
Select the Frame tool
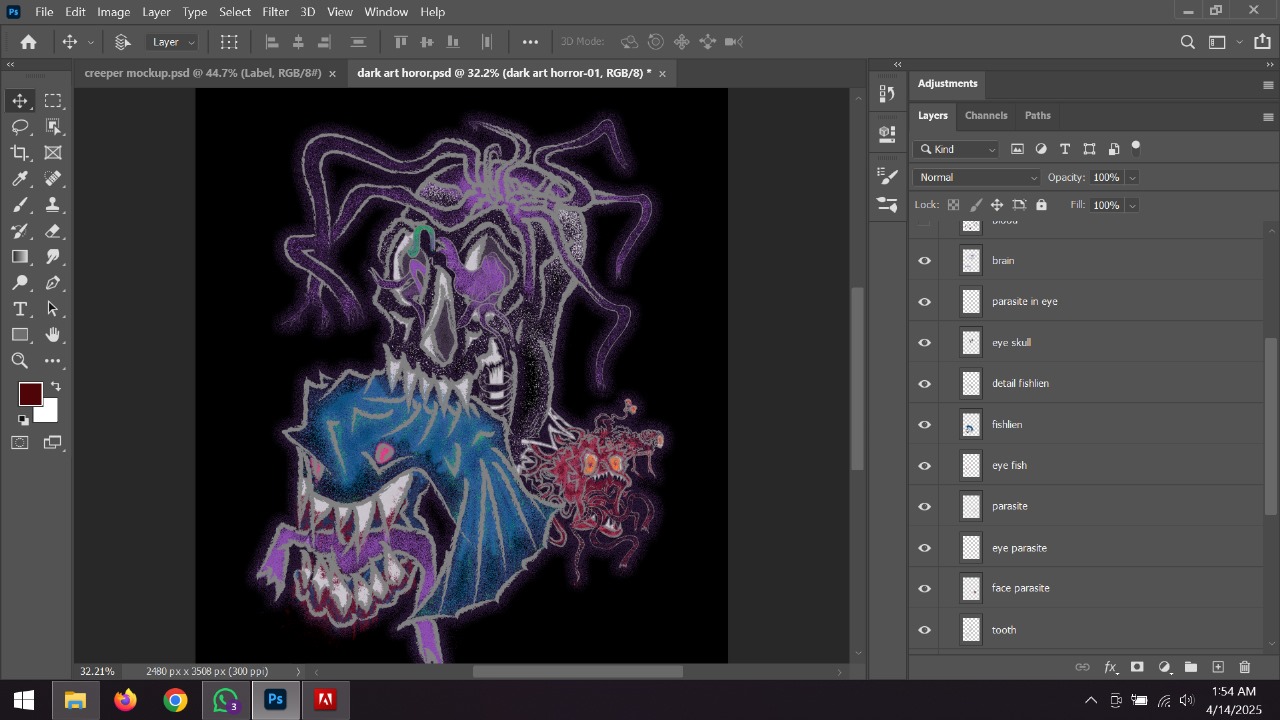pyautogui.click(x=53, y=153)
